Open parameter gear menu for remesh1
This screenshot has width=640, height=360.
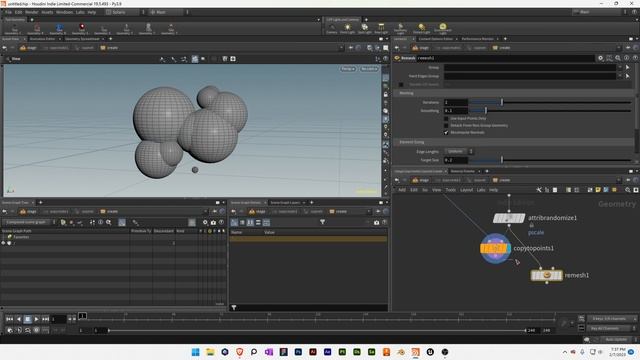coord(601,58)
